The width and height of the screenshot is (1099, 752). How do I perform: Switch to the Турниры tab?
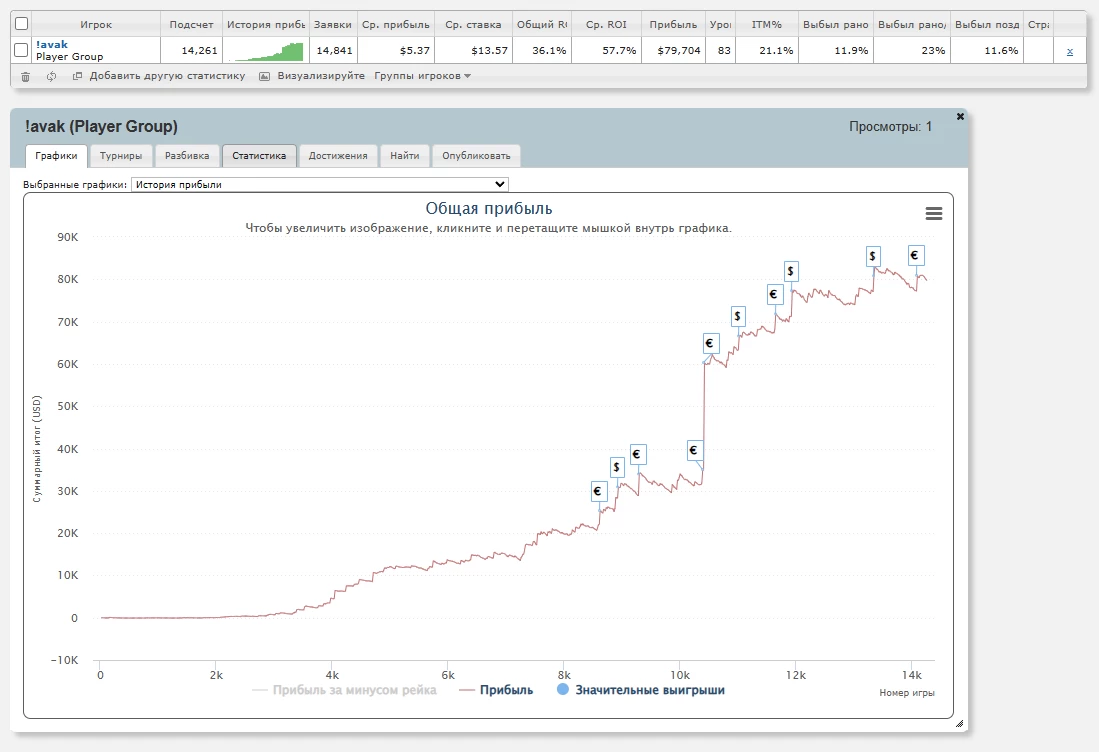click(x=121, y=156)
